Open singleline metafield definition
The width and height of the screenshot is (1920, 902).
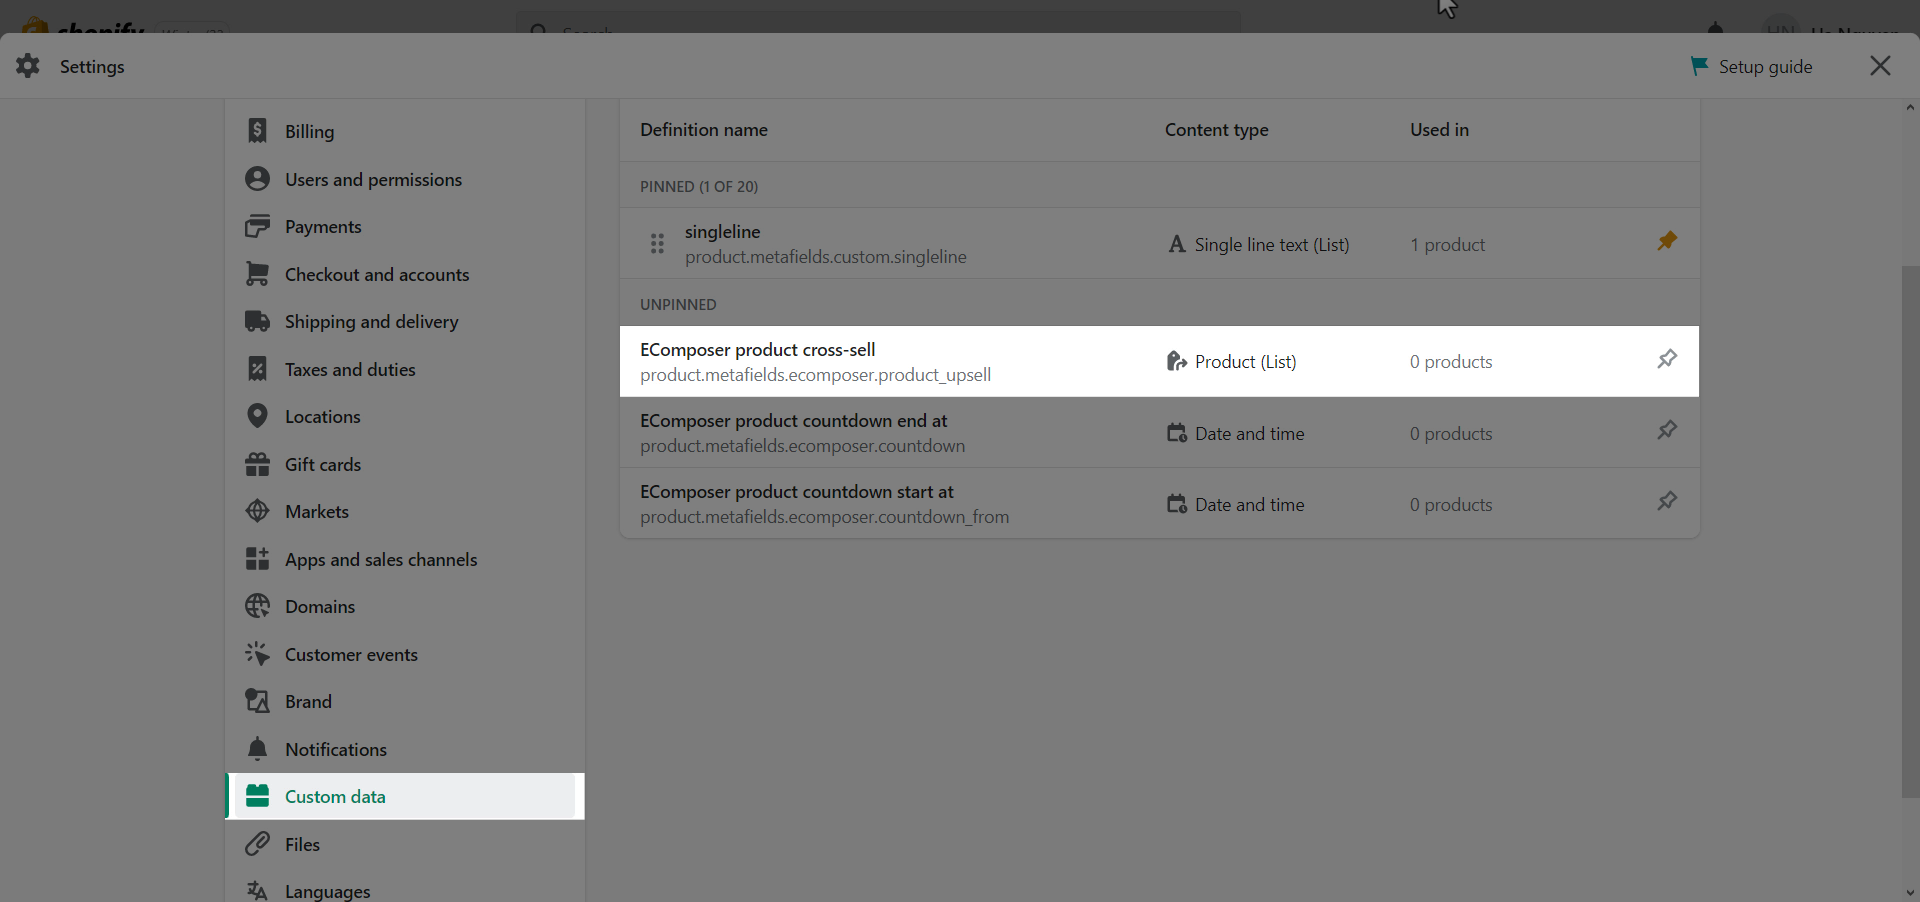1159,243
